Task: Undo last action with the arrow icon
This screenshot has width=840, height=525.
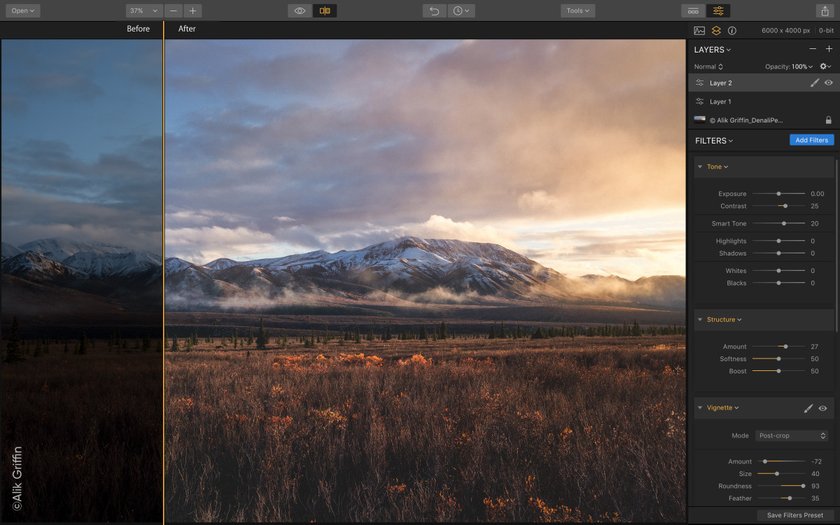Action: 434,11
